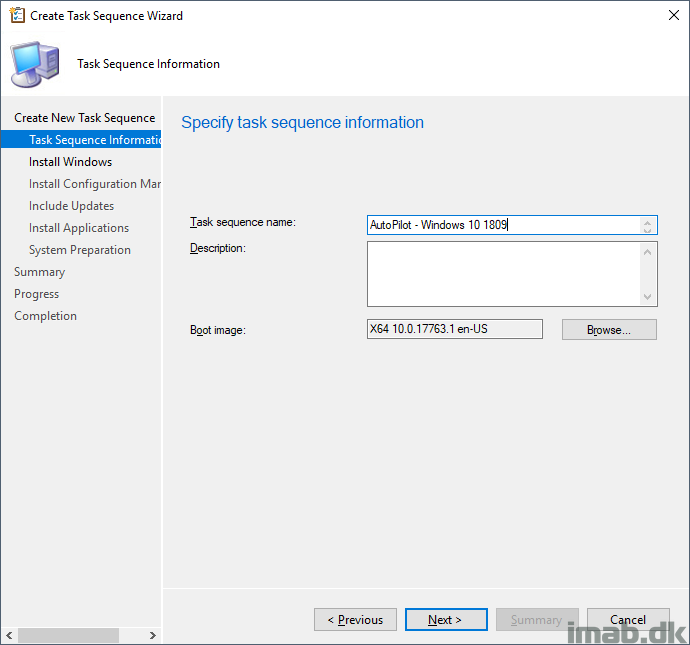Click the 'Task Sequence Information' header title

[x=148, y=64]
